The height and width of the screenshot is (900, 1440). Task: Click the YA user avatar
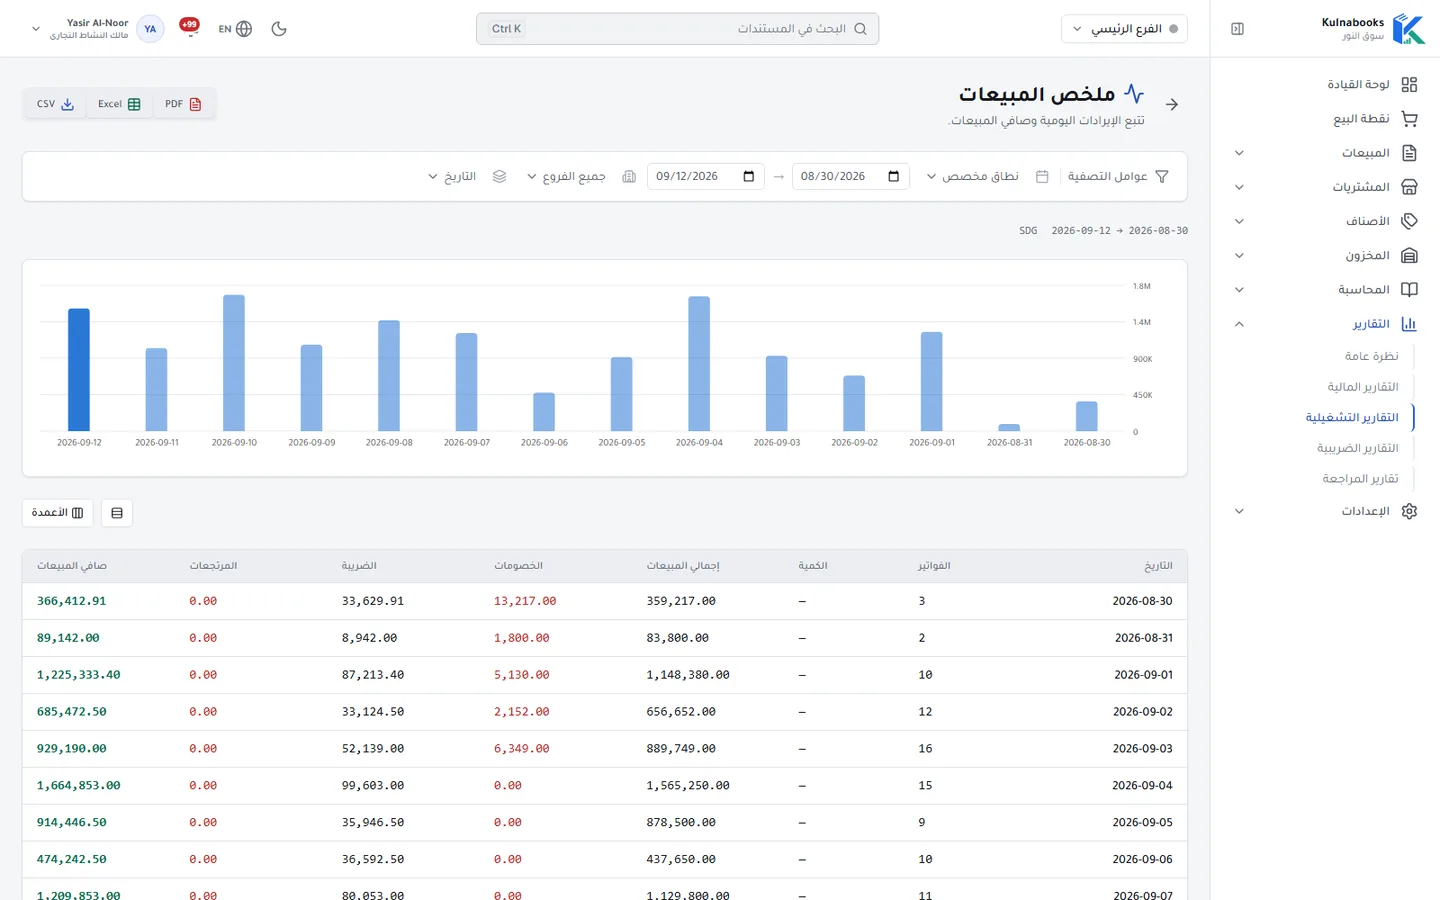tap(150, 29)
